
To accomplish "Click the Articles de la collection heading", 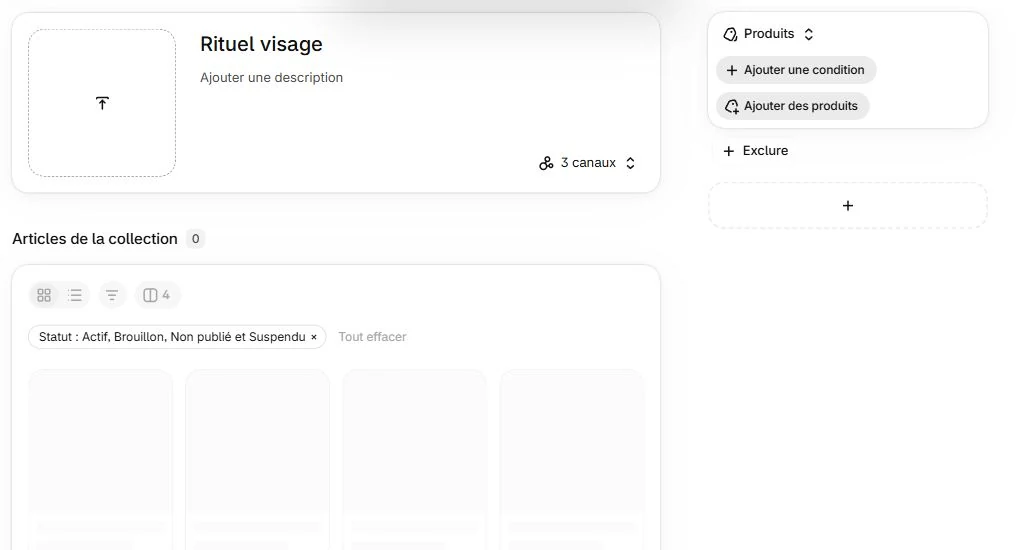I will (x=95, y=239).
